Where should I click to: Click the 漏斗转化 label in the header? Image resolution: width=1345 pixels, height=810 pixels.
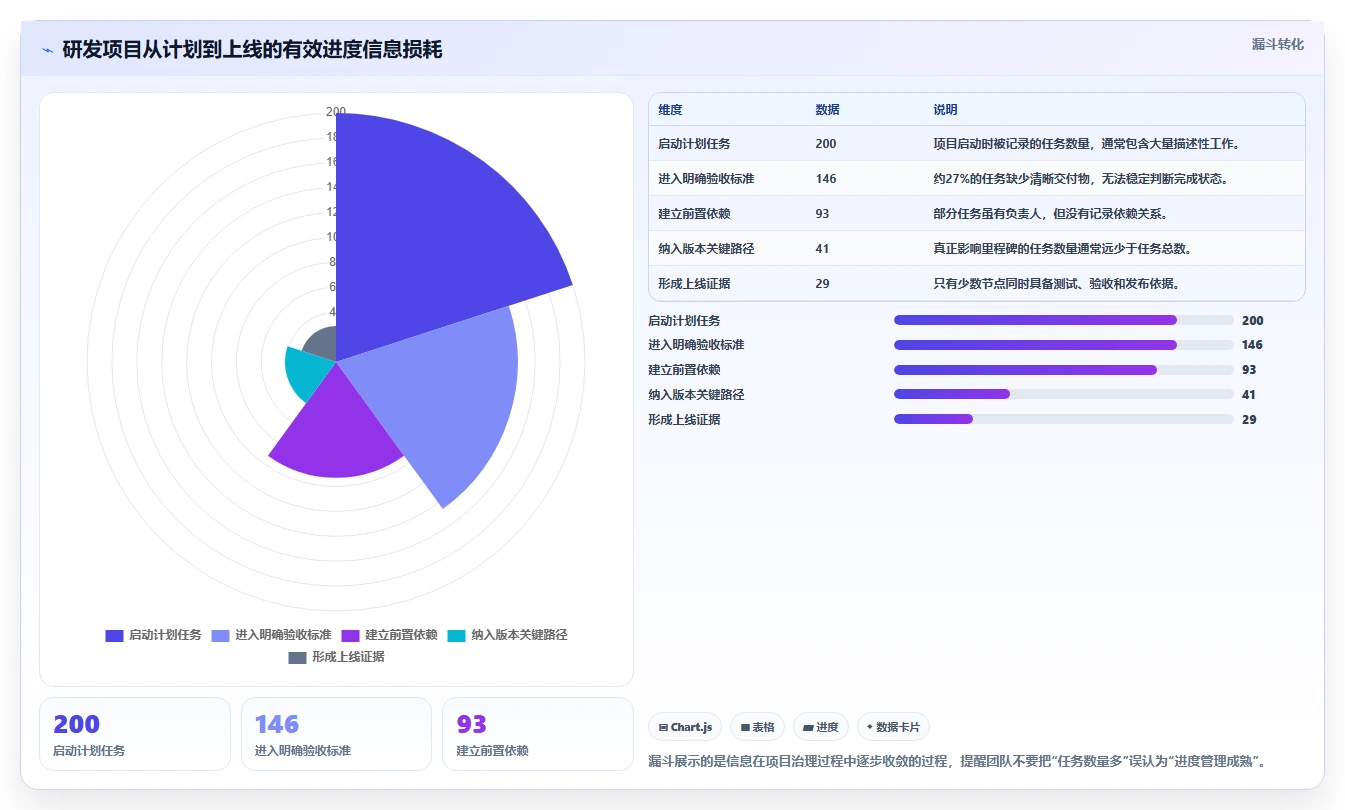coord(1277,45)
